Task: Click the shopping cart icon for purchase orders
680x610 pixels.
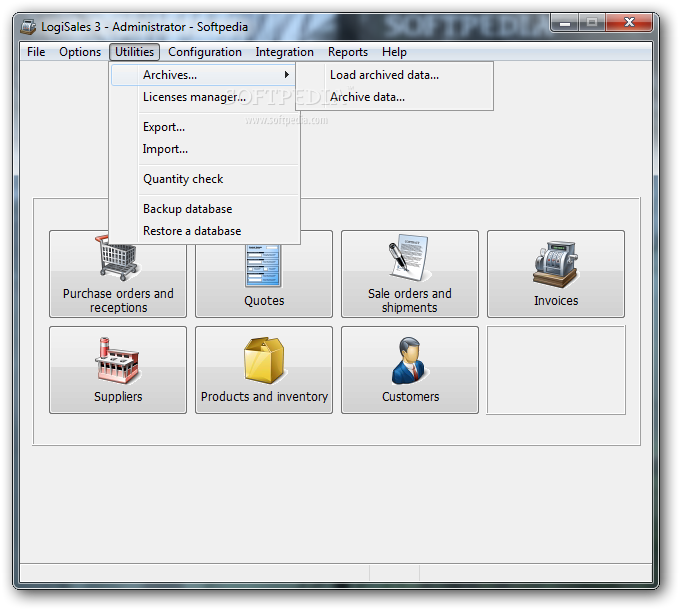Action: (x=117, y=258)
